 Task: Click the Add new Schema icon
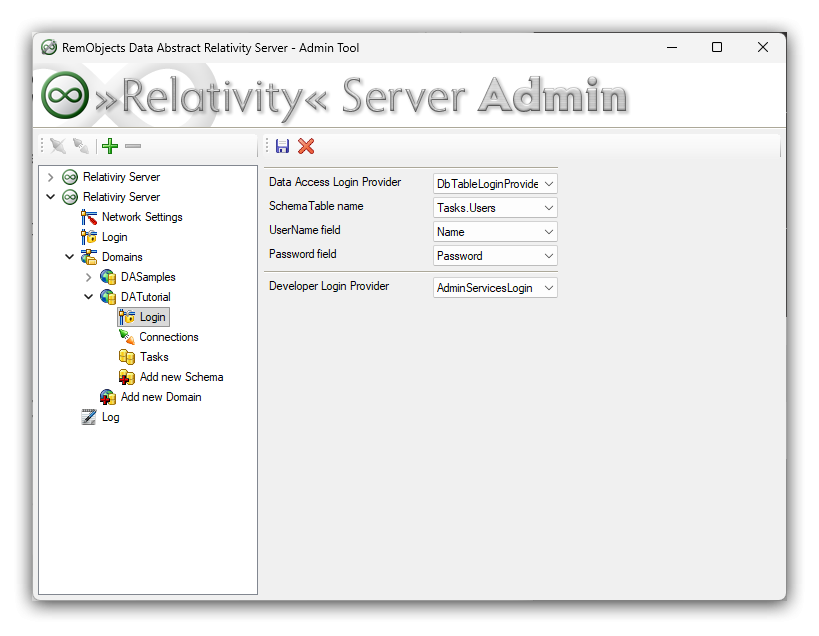[127, 377]
